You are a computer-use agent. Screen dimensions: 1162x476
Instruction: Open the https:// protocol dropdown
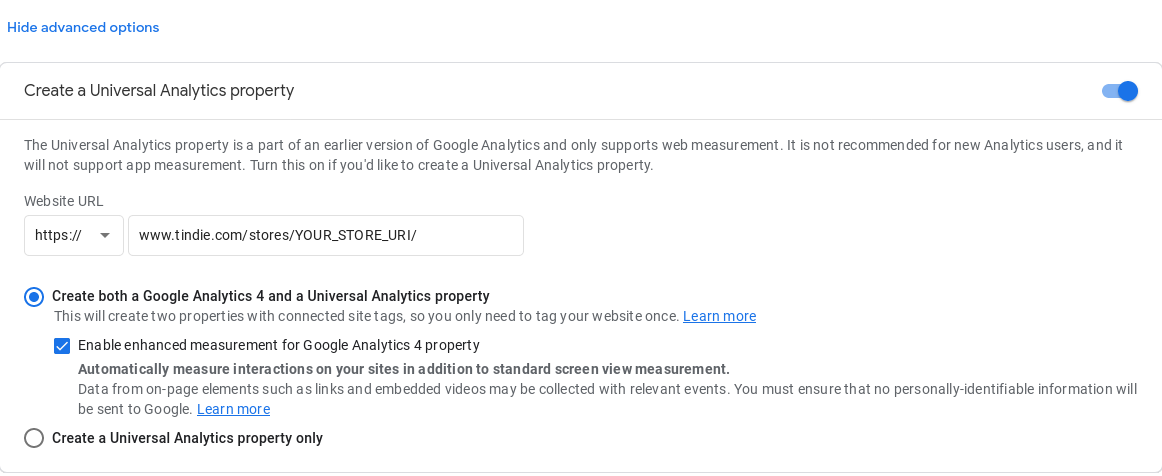(73, 236)
